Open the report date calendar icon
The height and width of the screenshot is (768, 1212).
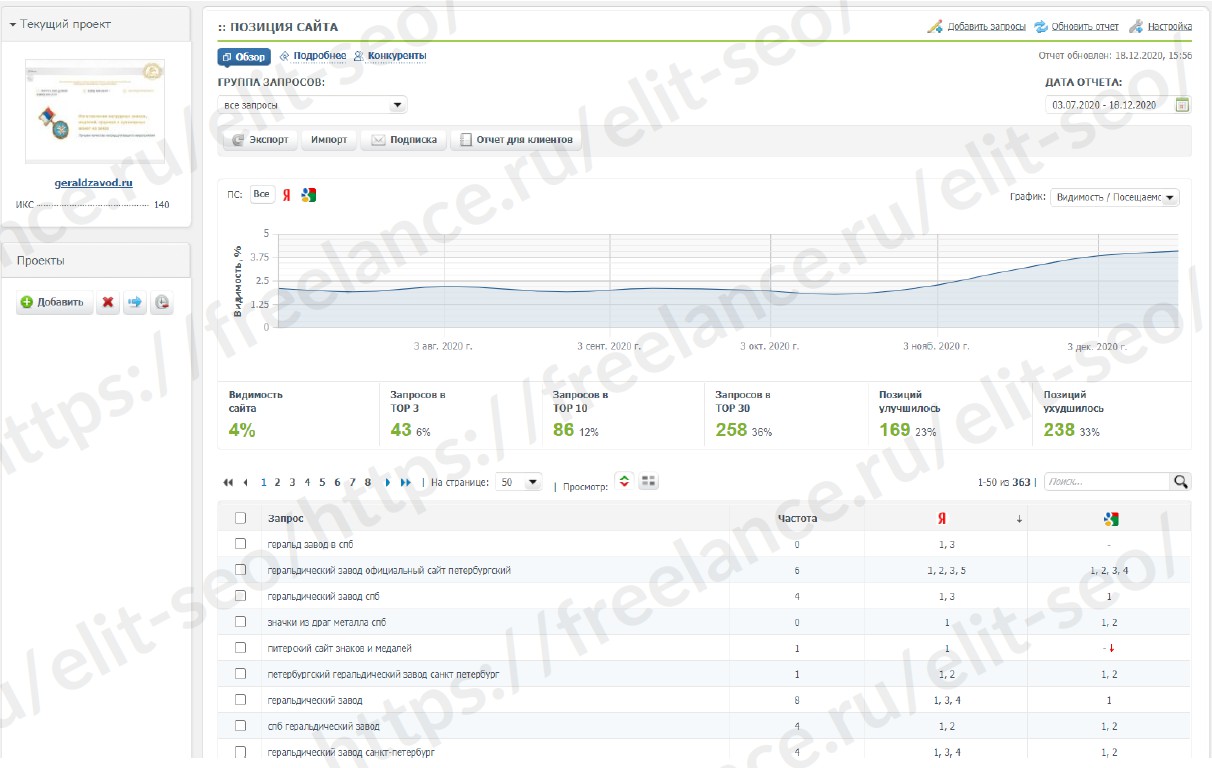[1182, 105]
